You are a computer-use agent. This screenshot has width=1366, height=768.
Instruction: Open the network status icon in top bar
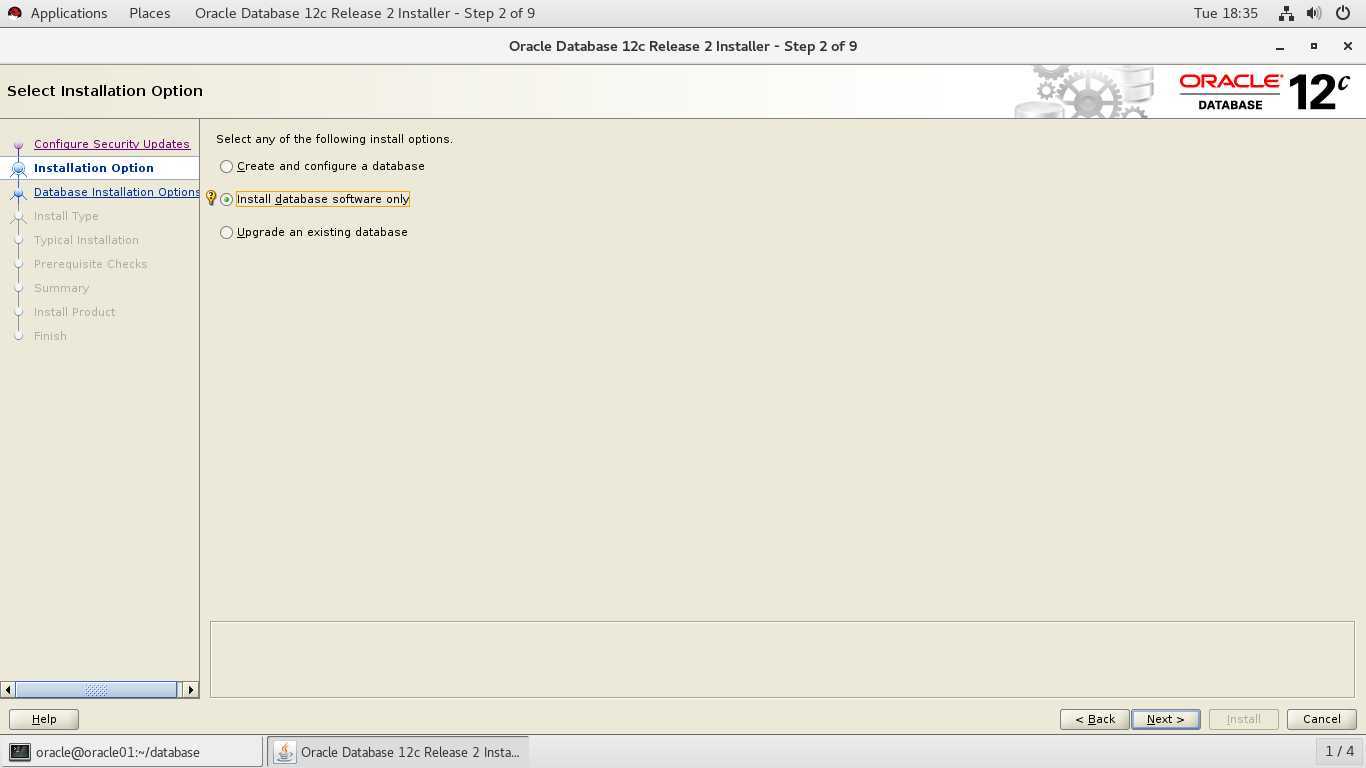coord(1286,13)
